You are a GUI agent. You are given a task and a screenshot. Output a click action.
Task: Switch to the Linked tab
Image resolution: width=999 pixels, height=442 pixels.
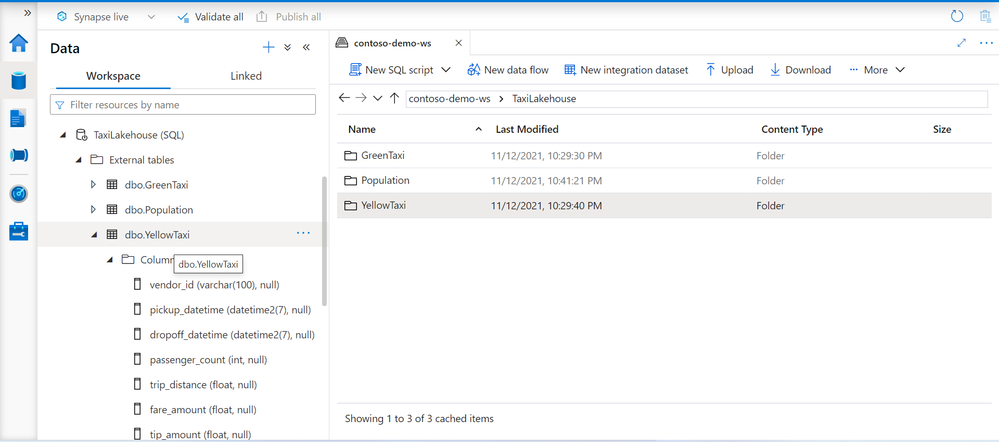(x=246, y=76)
